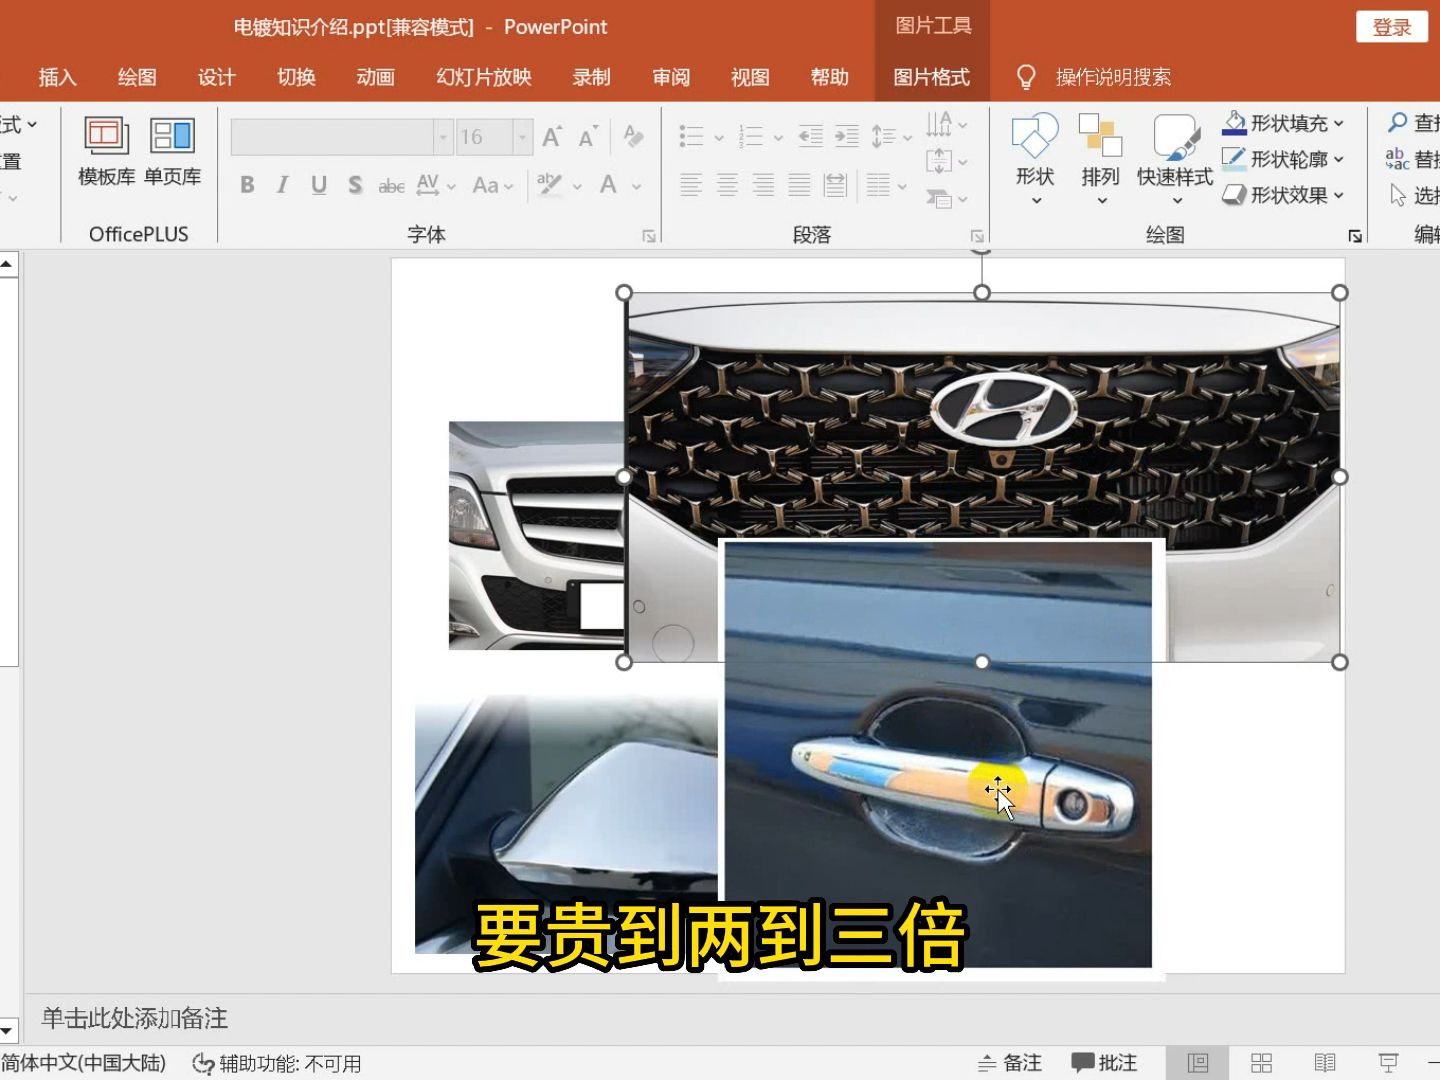
Task: Switch to the 视图 tab
Action: pyautogui.click(x=750, y=77)
